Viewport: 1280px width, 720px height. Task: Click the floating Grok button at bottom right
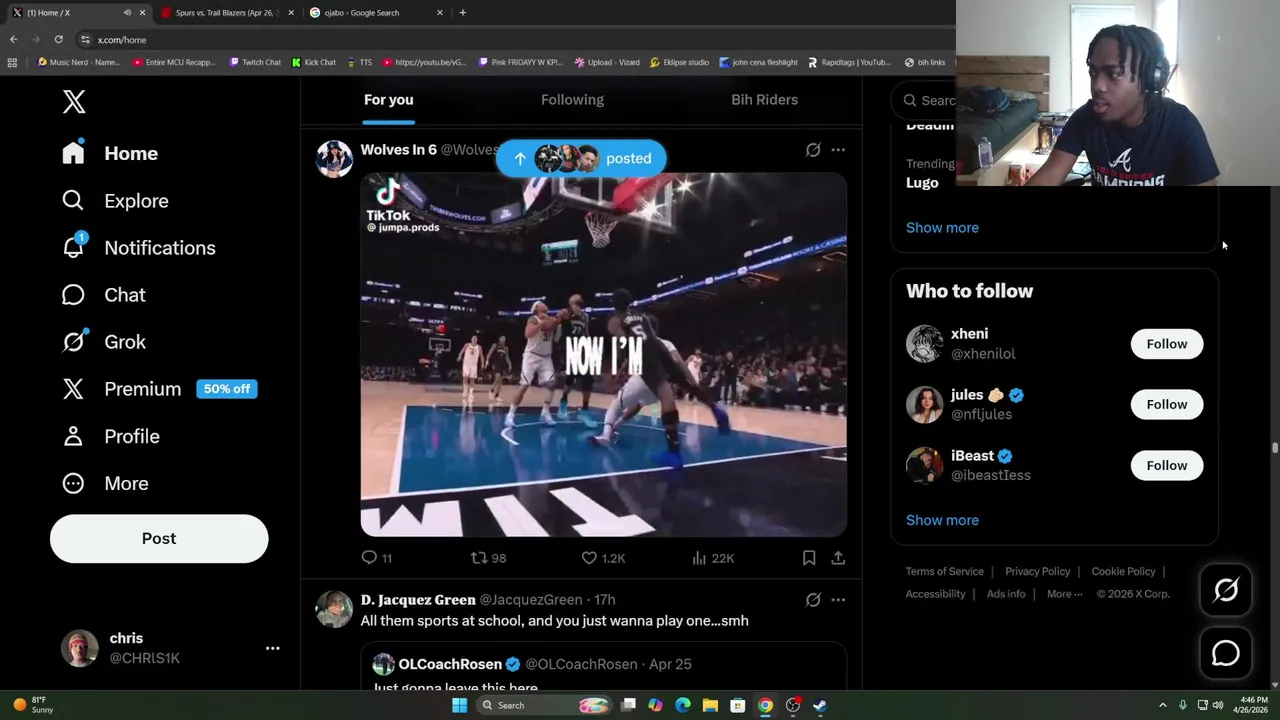pyautogui.click(x=1226, y=591)
